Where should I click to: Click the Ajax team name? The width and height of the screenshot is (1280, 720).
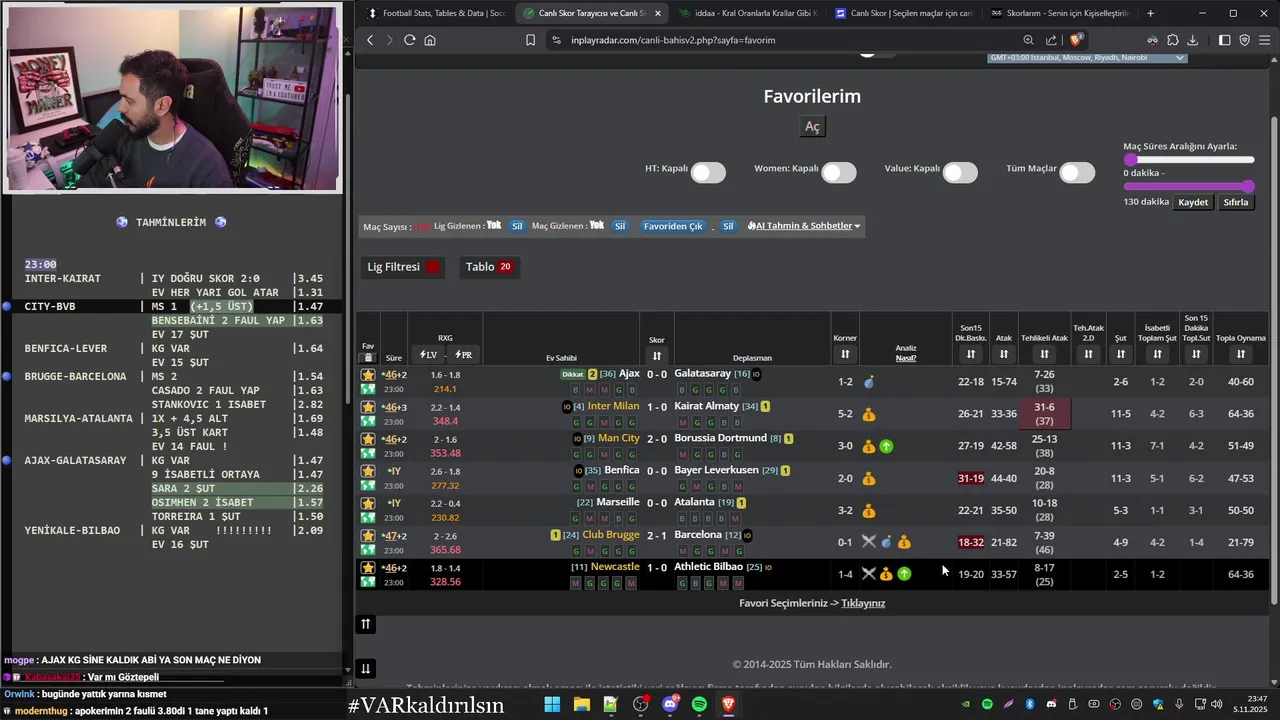coord(629,373)
